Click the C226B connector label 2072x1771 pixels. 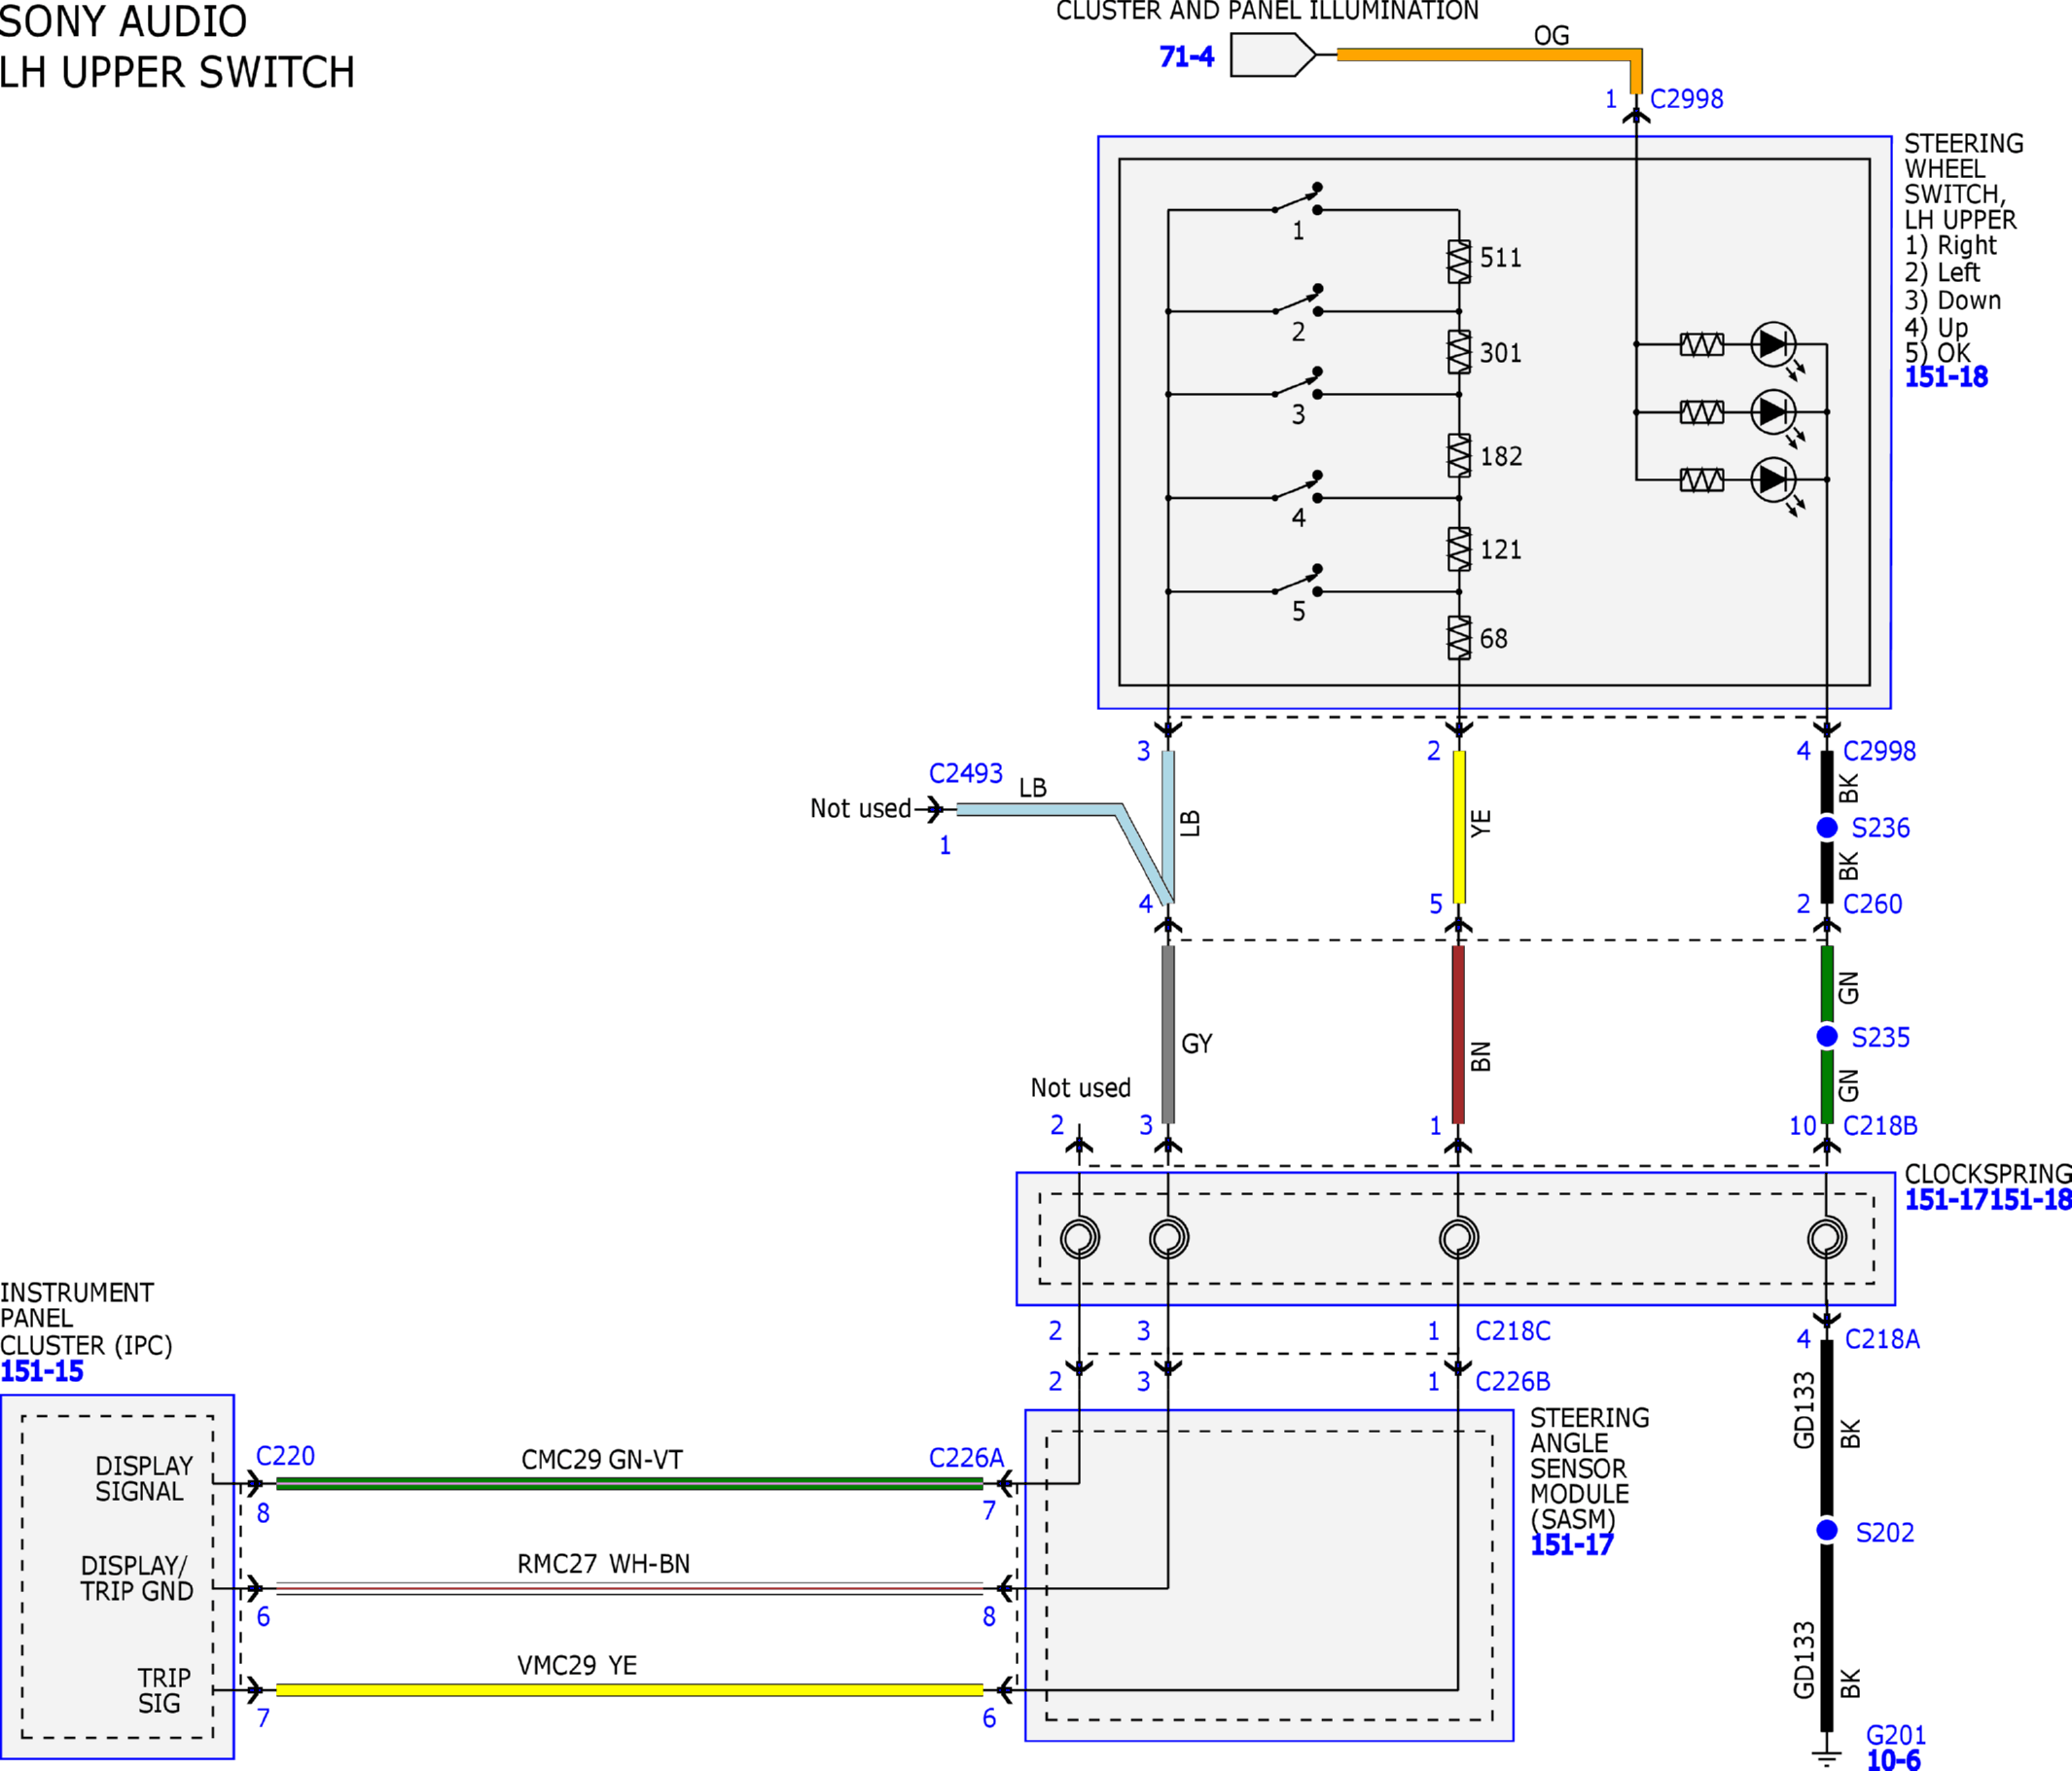[x=1513, y=1382]
